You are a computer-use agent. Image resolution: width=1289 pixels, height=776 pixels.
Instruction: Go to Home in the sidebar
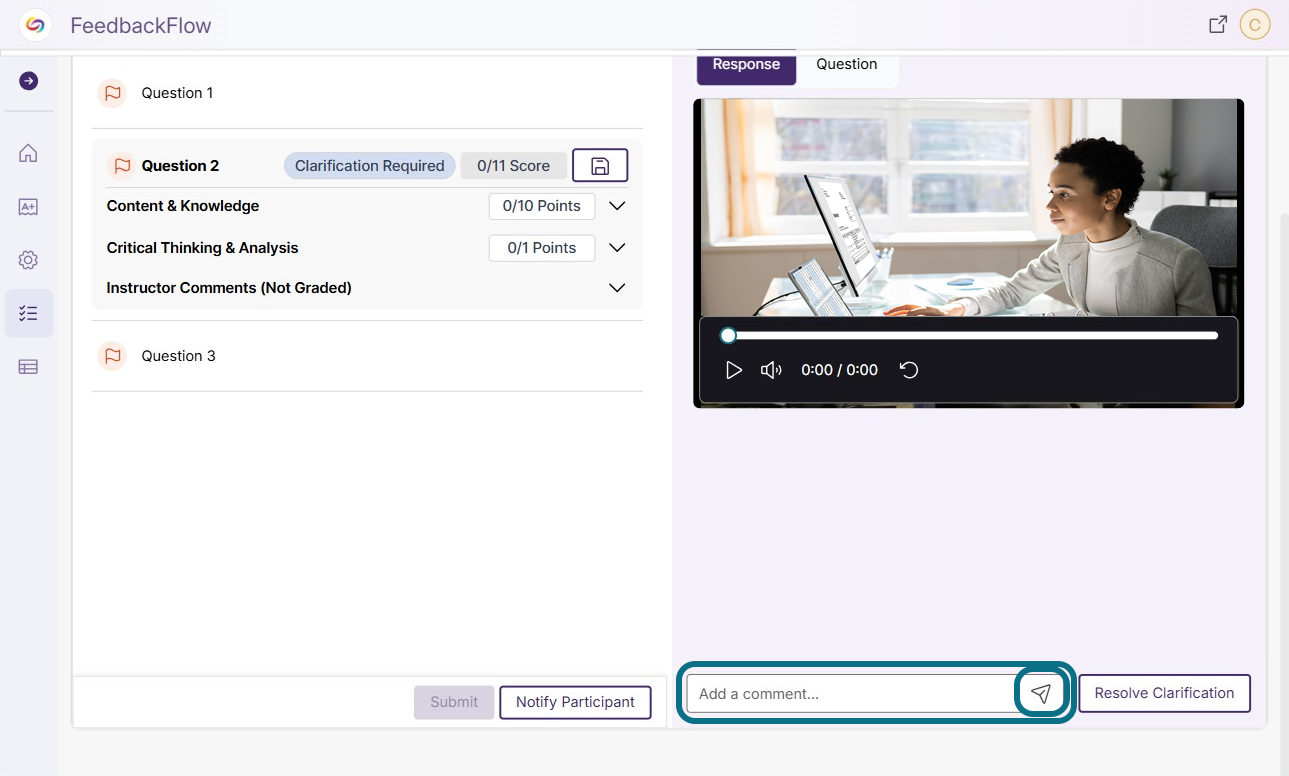tap(29, 153)
